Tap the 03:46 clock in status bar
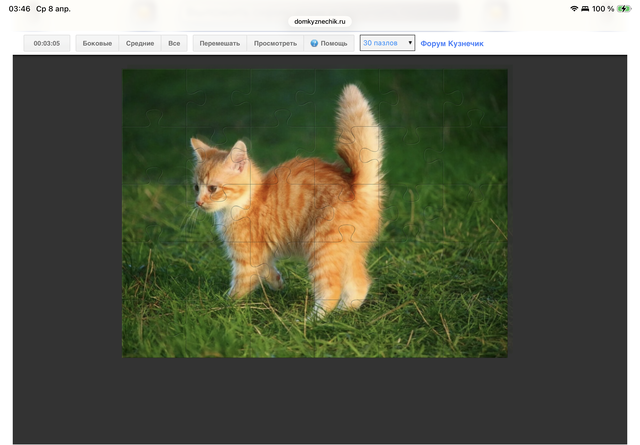 pos(19,9)
